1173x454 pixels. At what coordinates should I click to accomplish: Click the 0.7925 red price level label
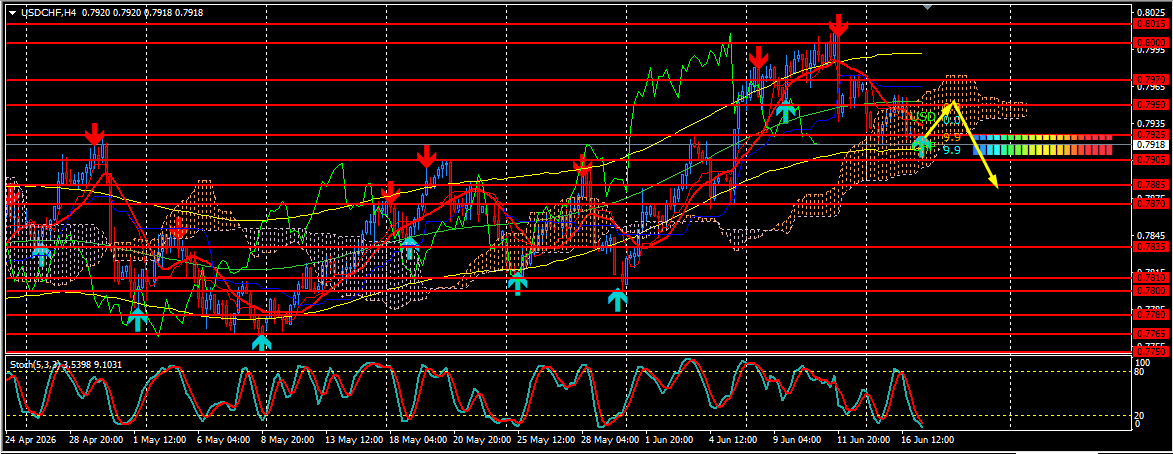(x=1151, y=135)
